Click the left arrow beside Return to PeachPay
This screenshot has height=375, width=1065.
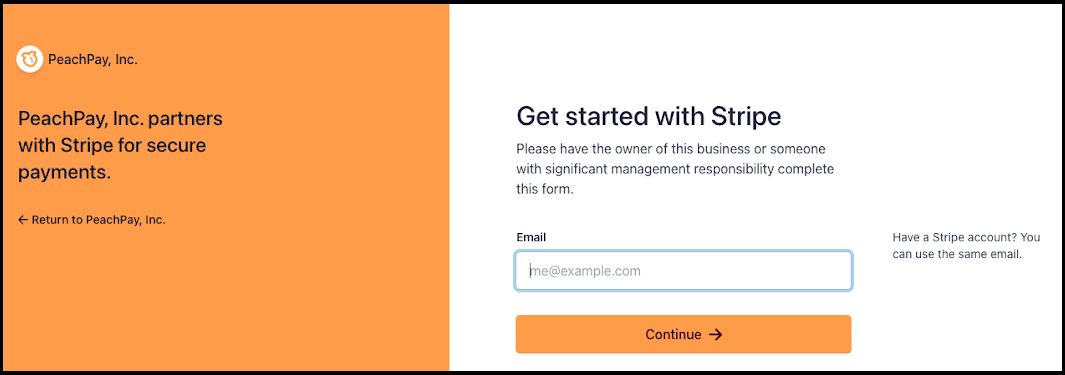pyautogui.click(x=23, y=220)
